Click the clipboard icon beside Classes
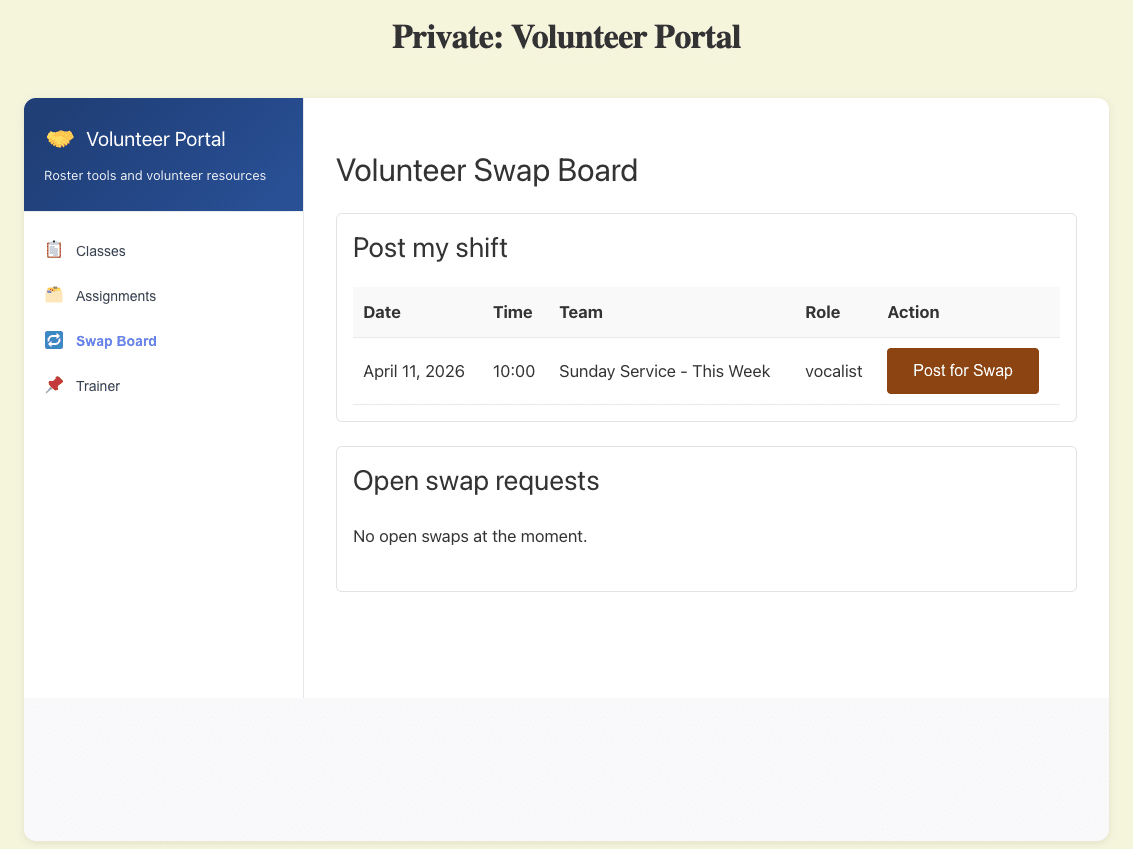1133x849 pixels. pos(54,250)
